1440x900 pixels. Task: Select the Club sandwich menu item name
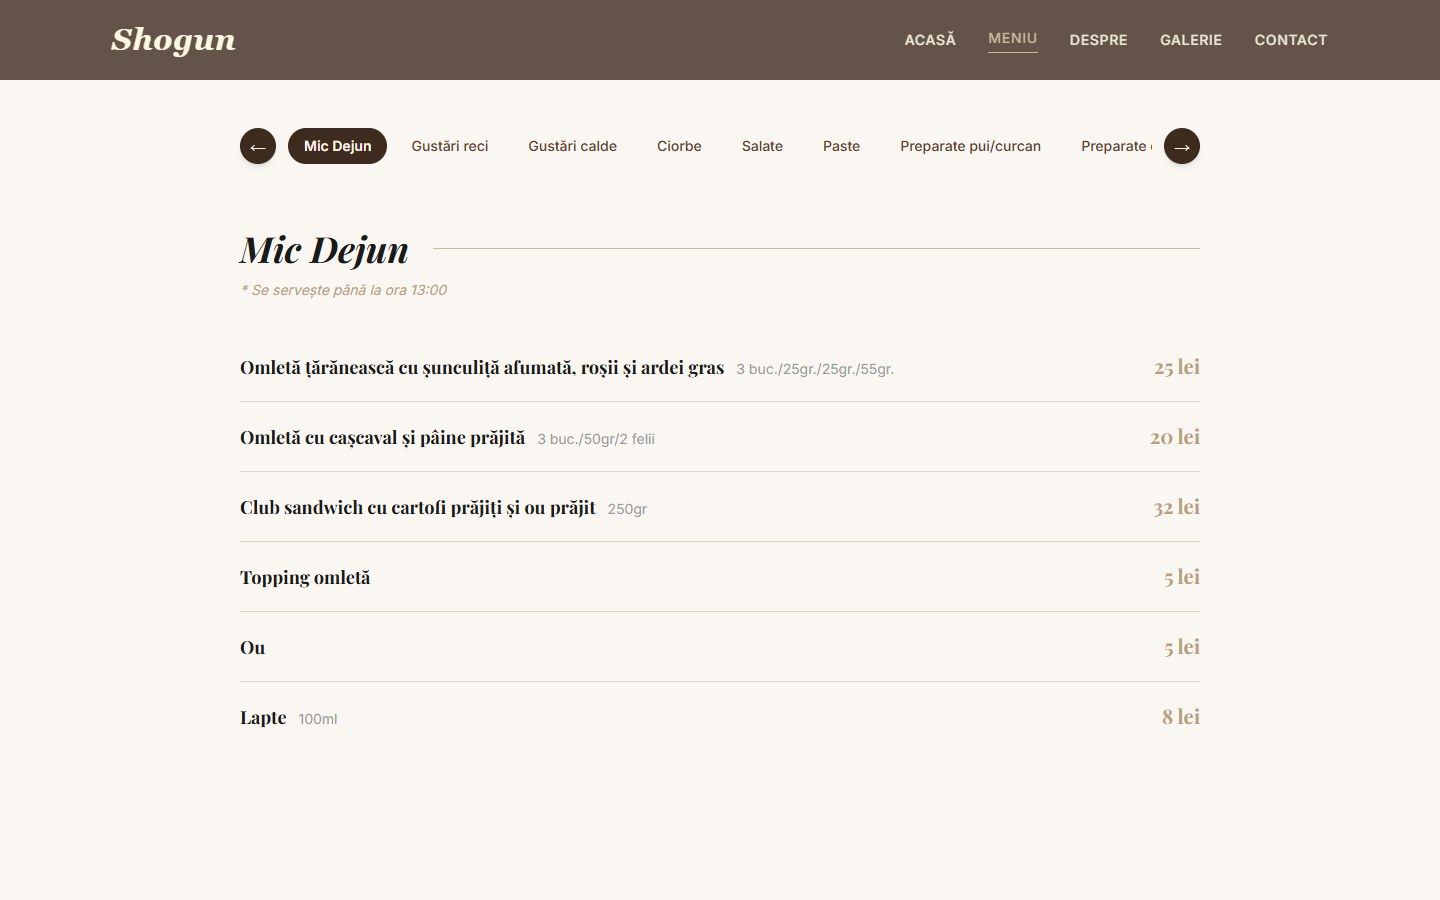tap(418, 507)
